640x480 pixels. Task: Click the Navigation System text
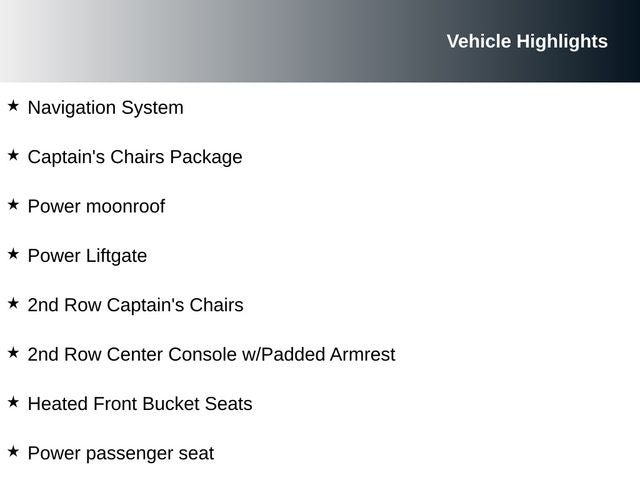click(x=105, y=108)
